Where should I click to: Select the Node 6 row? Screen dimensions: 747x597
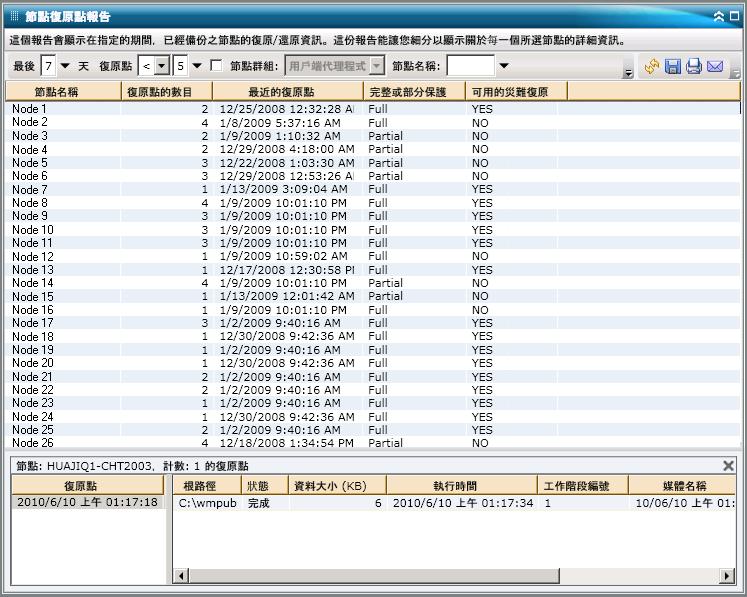pyautogui.click(x=373, y=176)
